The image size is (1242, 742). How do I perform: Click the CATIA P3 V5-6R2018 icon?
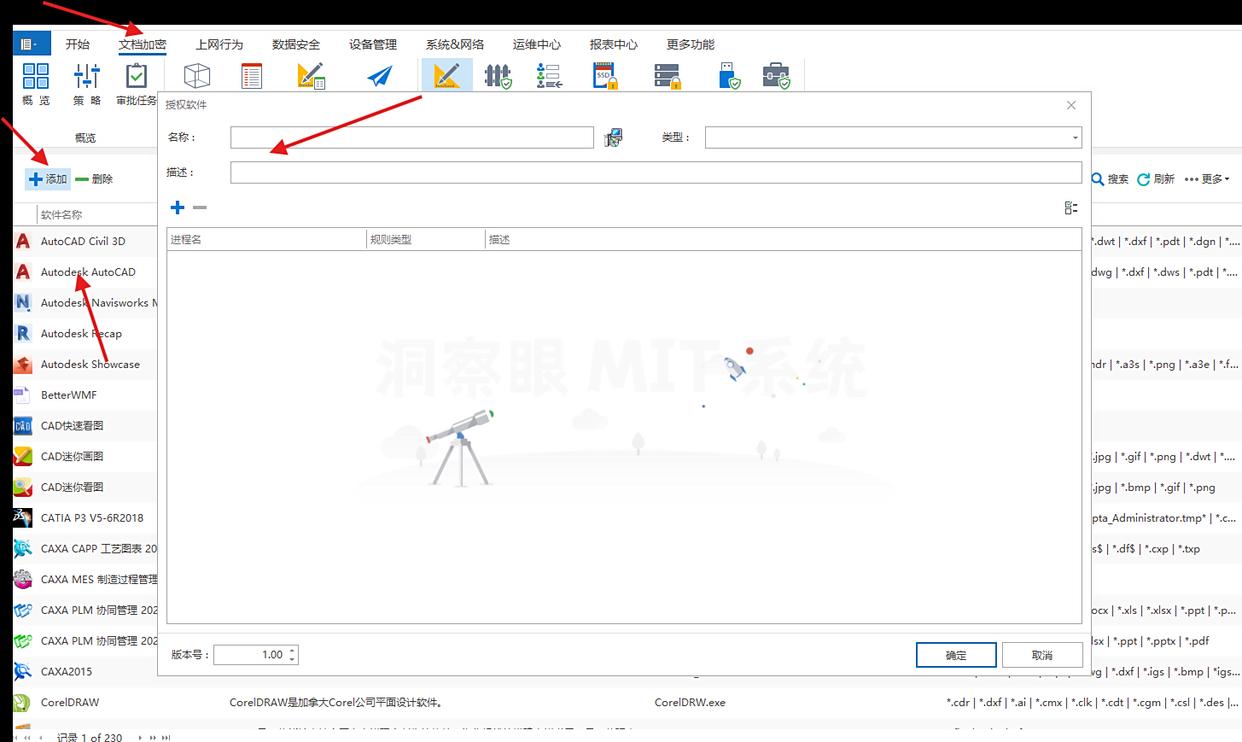(23, 518)
